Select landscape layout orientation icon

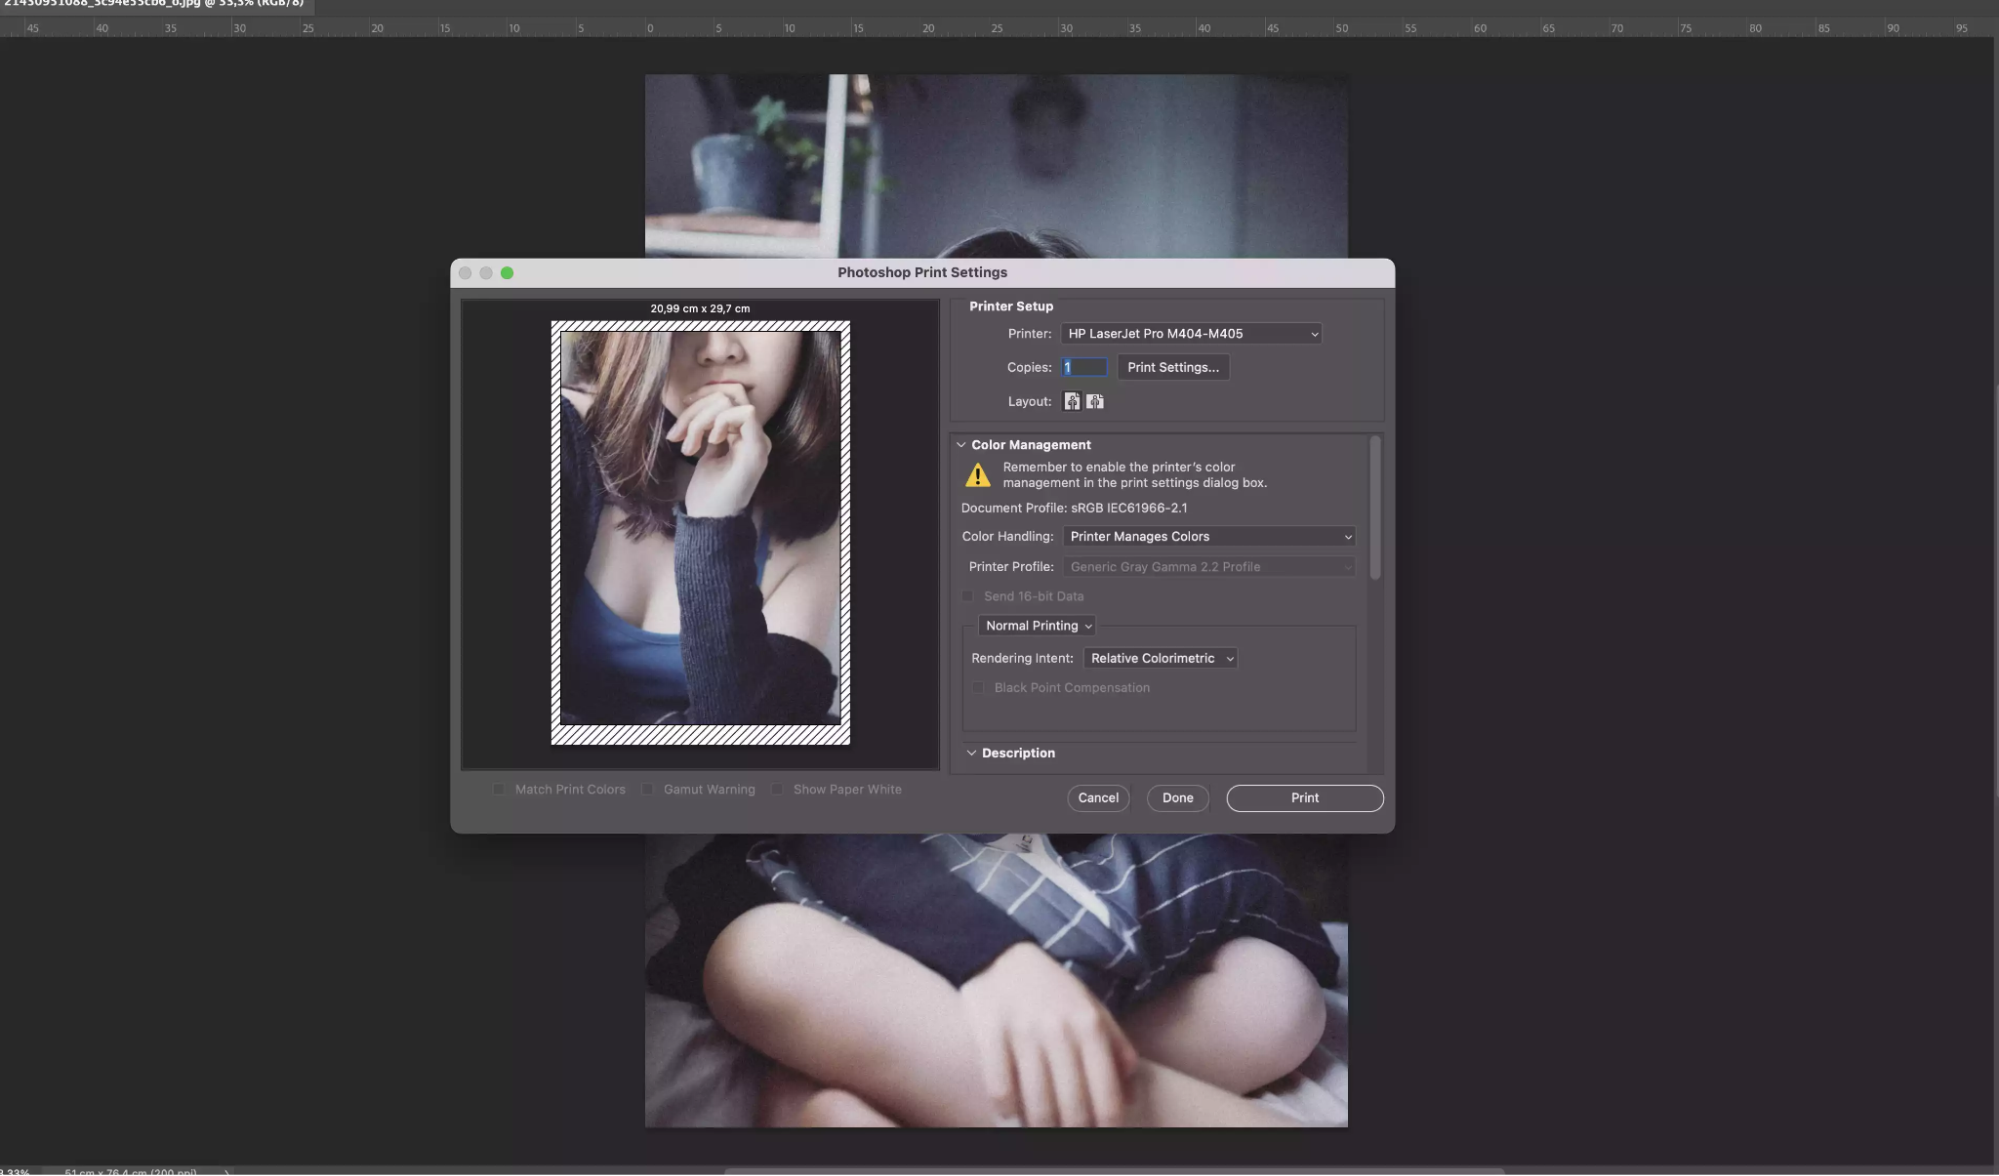point(1095,401)
